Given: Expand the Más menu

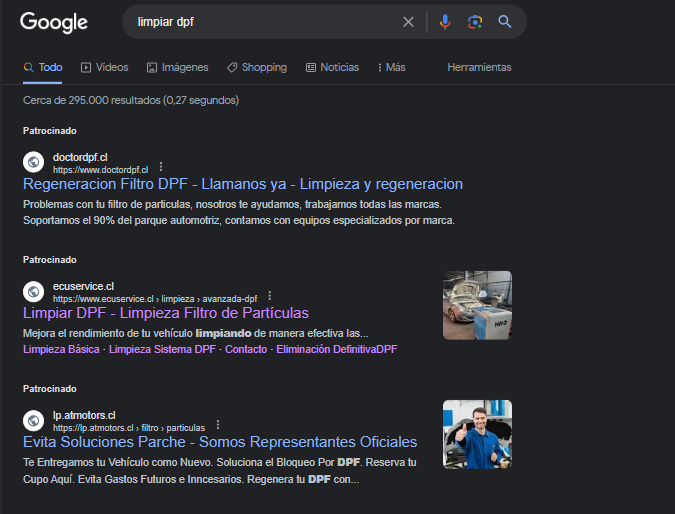Looking at the screenshot, I should [x=392, y=68].
